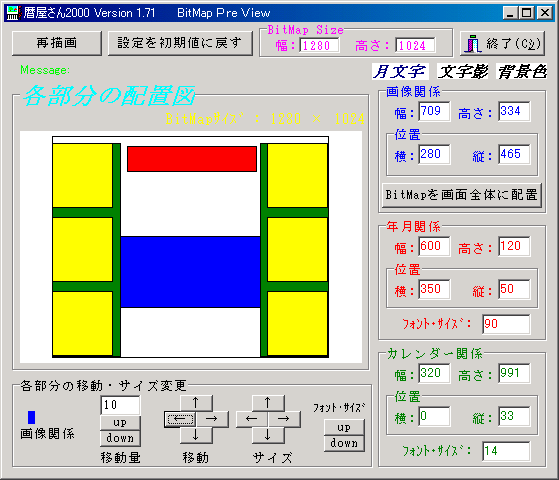Increase font size with up button
Screen dimensions: 559x480
click(344, 427)
